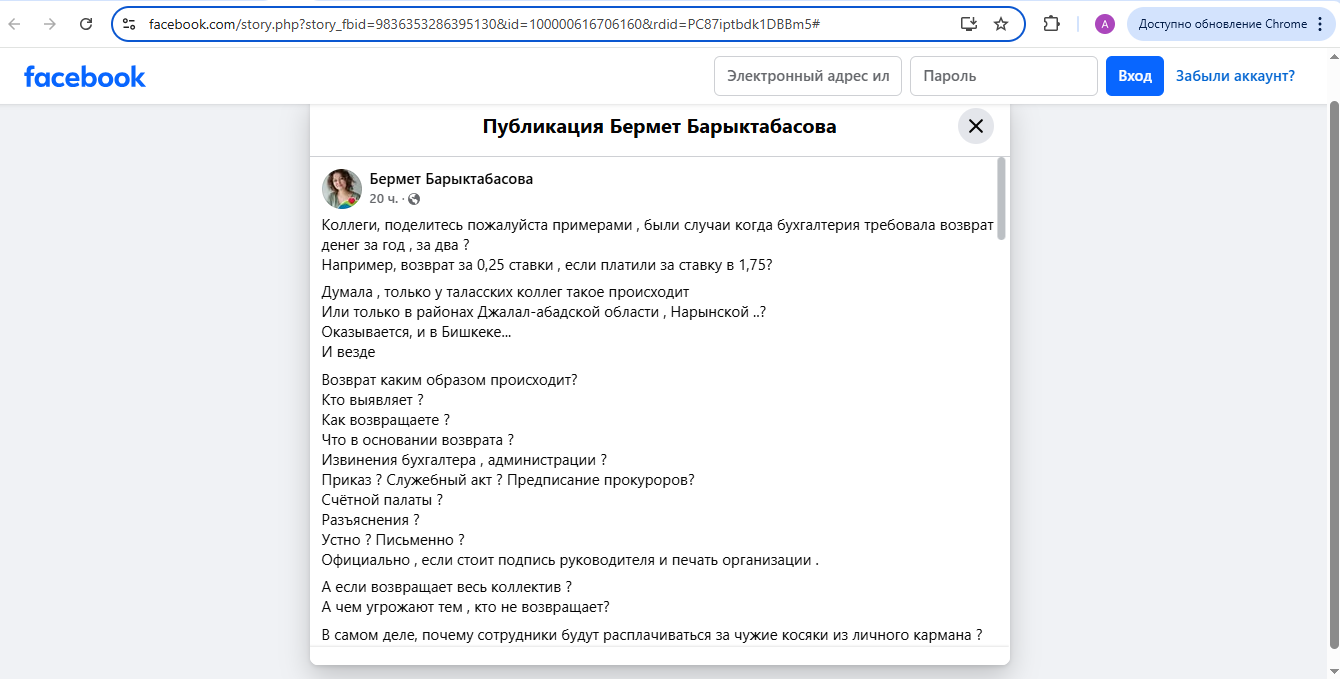Open site information icon in address bar
Viewport: 1340px width, 679px height.
[129, 24]
